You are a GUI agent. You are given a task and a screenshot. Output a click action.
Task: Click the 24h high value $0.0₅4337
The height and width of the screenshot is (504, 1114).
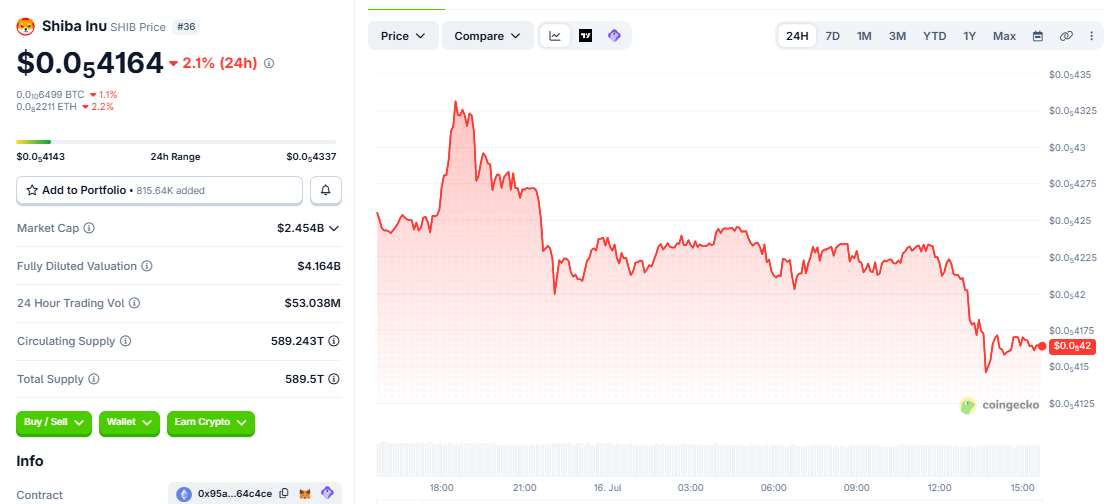pyautogui.click(x=311, y=156)
